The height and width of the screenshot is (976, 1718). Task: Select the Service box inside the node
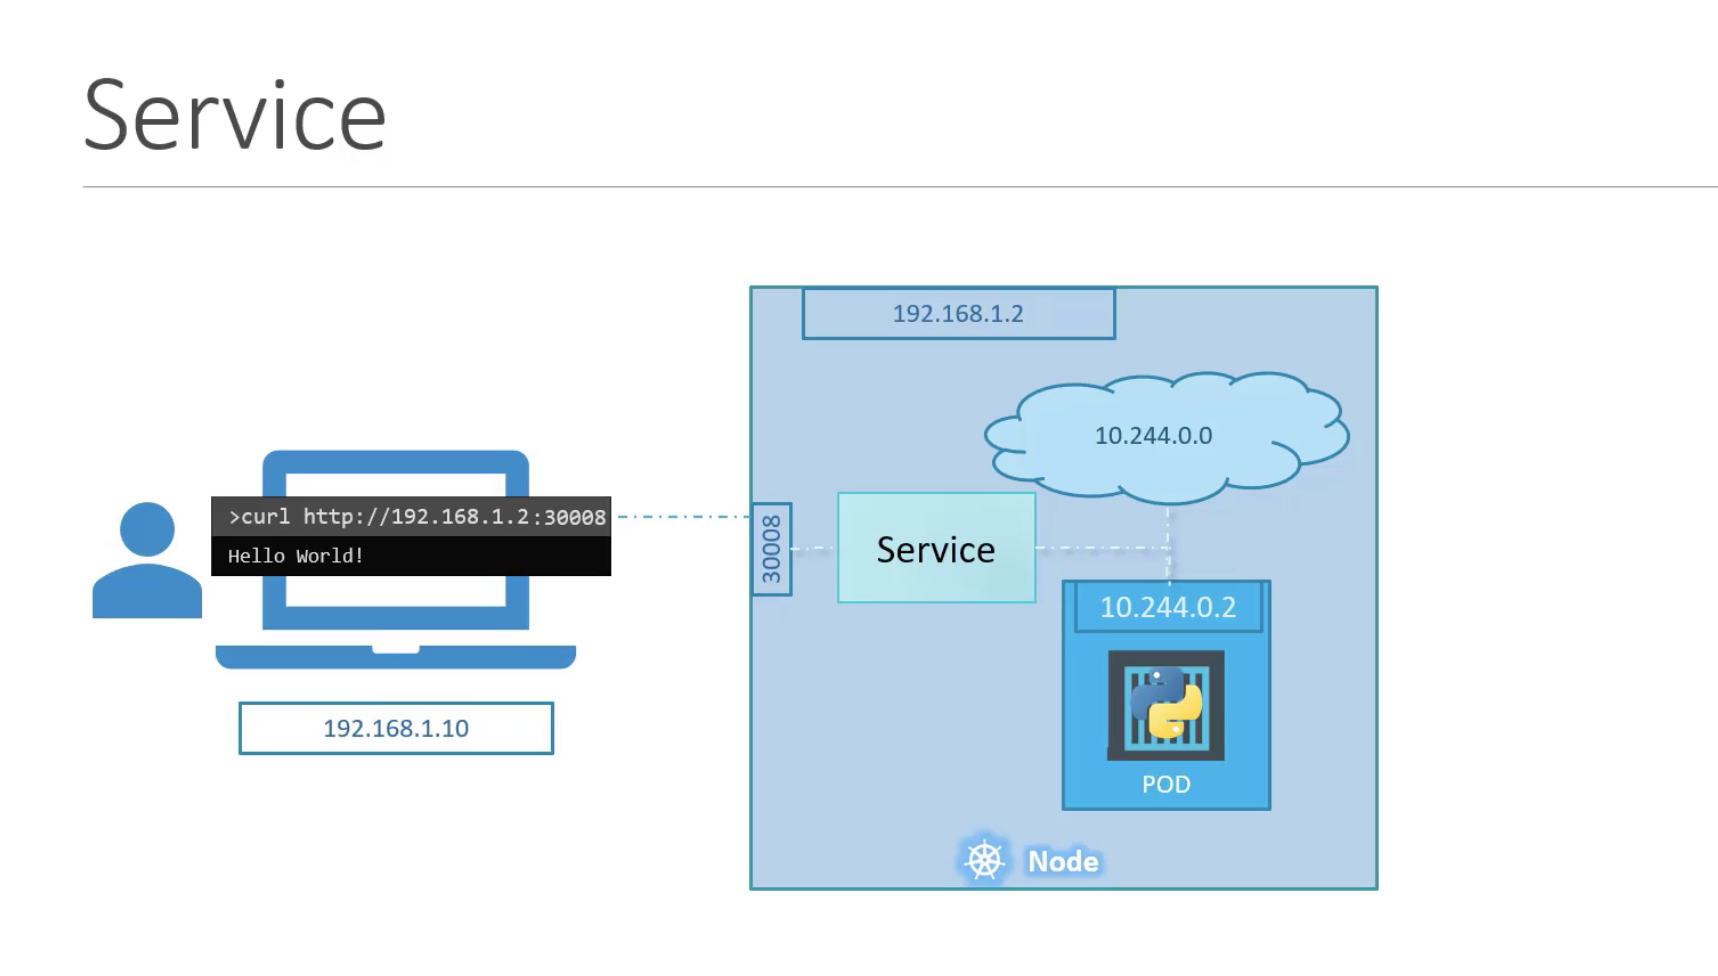936,548
